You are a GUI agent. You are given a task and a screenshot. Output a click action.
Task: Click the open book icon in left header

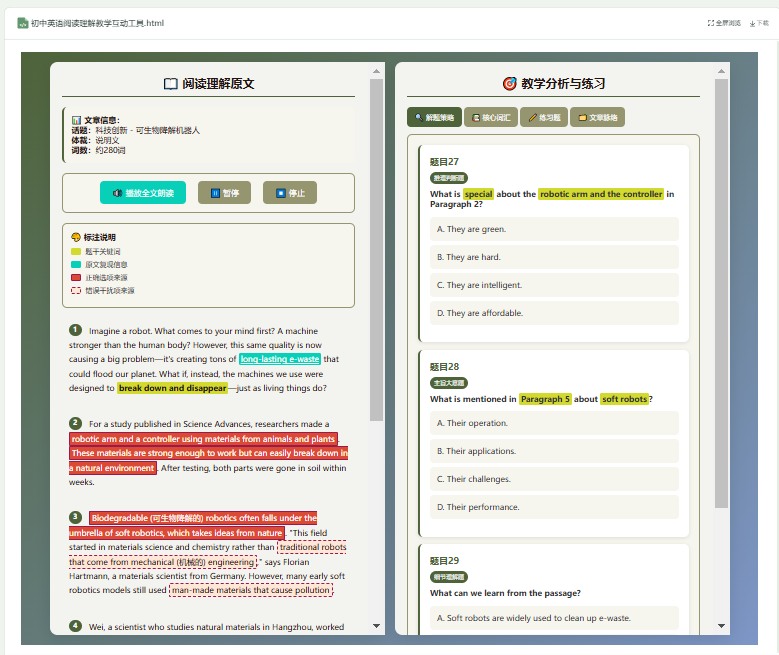click(x=170, y=84)
